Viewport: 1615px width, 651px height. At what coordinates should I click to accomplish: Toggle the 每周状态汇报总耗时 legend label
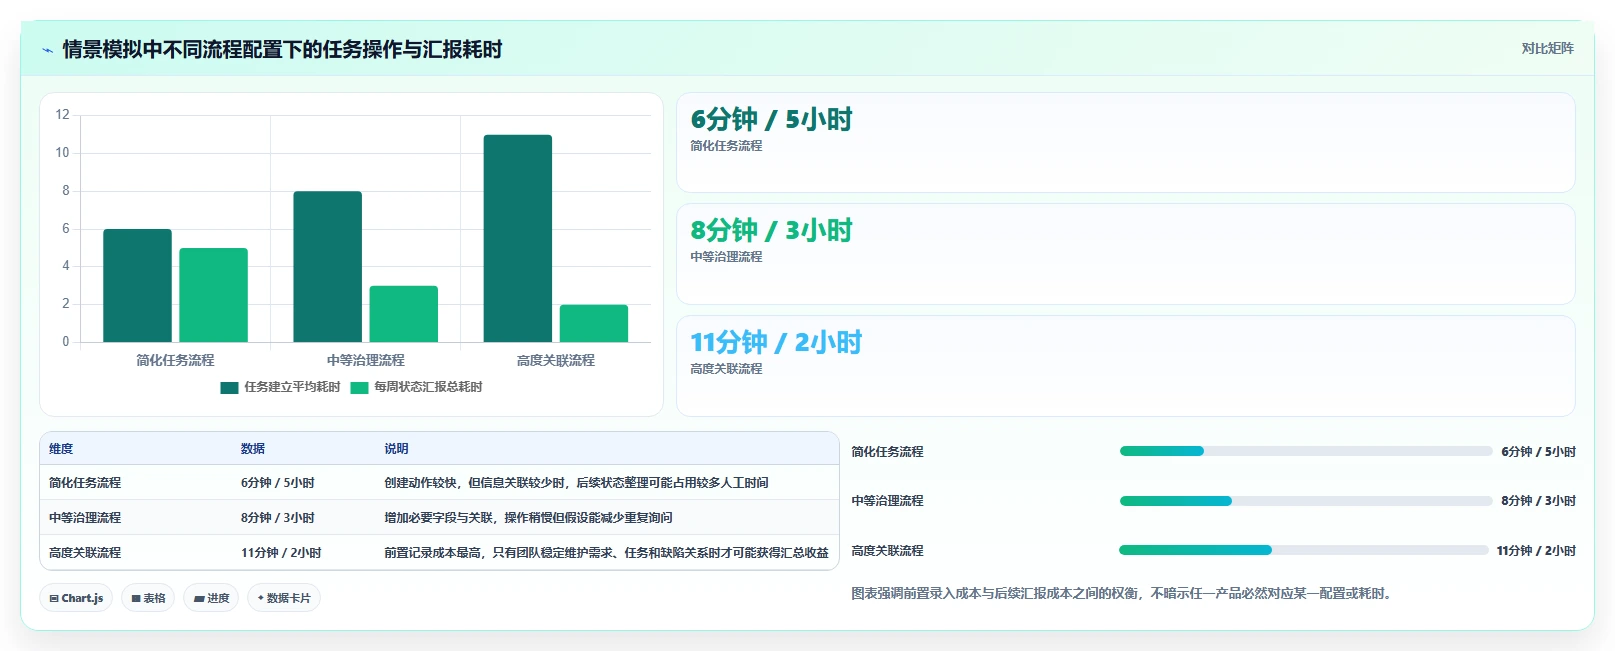pyautogui.click(x=428, y=387)
